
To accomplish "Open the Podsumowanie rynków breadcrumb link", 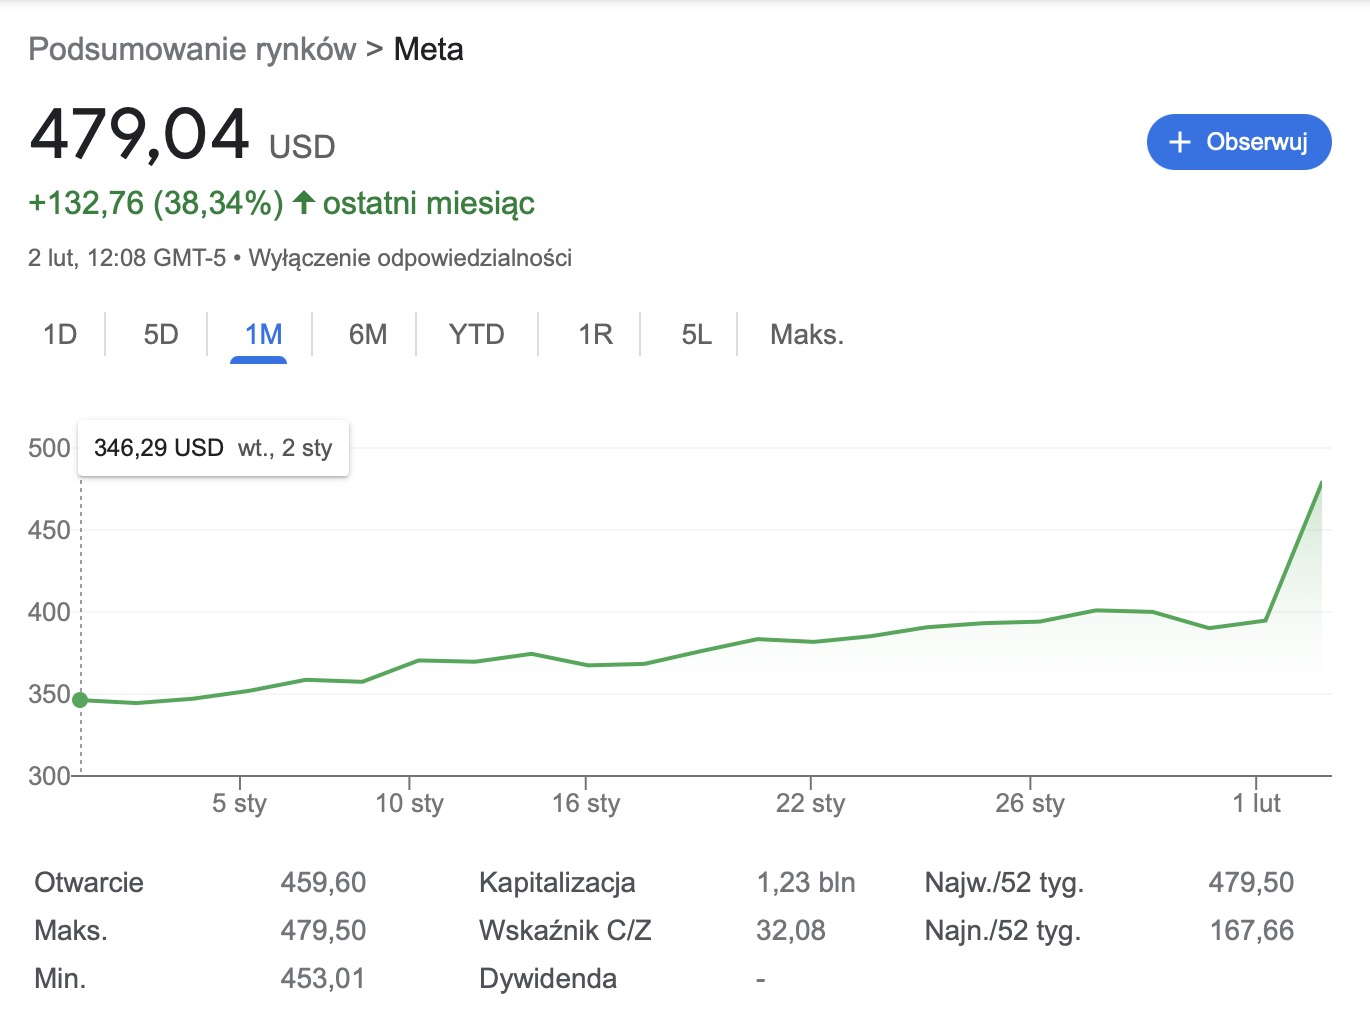I will (x=192, y=49).
